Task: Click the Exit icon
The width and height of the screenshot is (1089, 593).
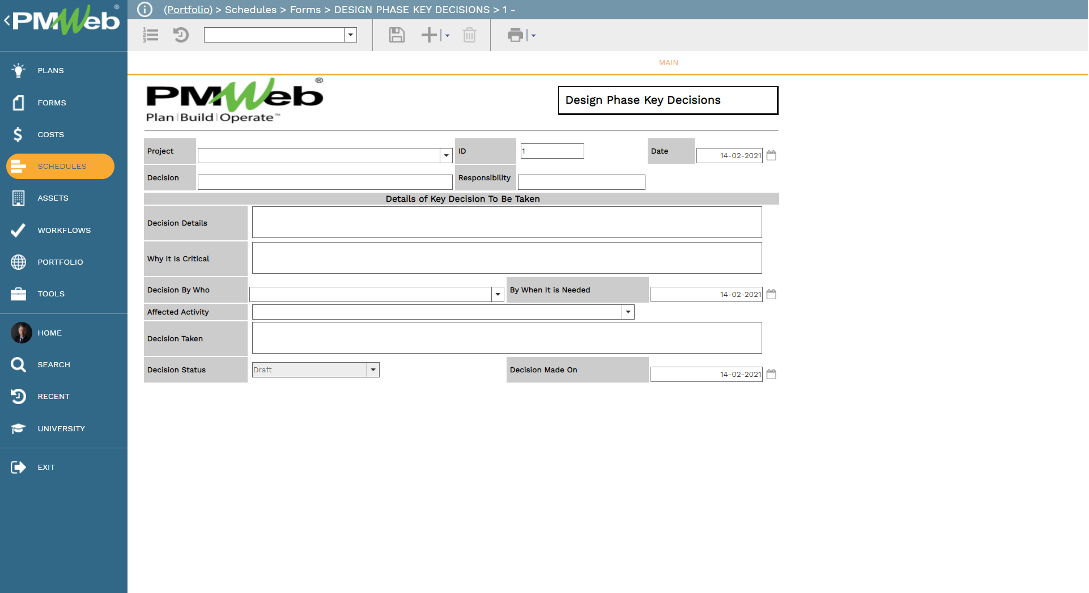Action: 19,467
